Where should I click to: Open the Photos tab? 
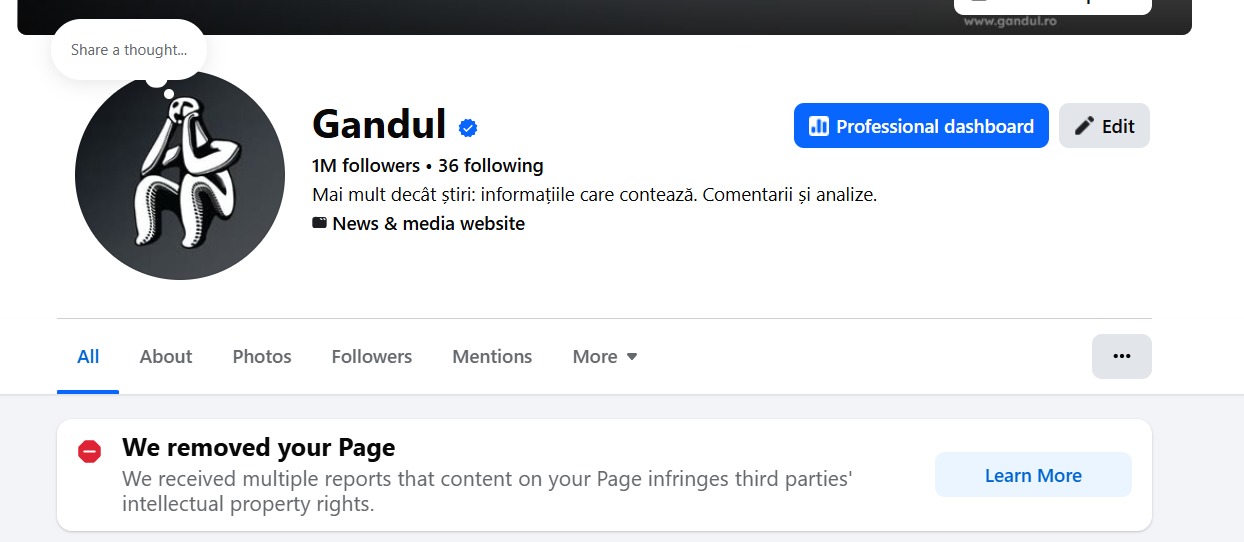(262, 356)
